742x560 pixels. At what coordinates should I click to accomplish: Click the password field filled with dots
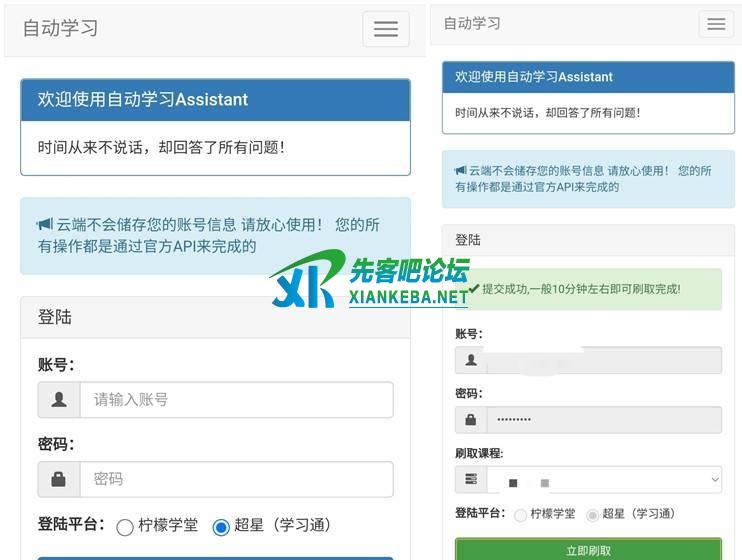click(x=604, y=420)
